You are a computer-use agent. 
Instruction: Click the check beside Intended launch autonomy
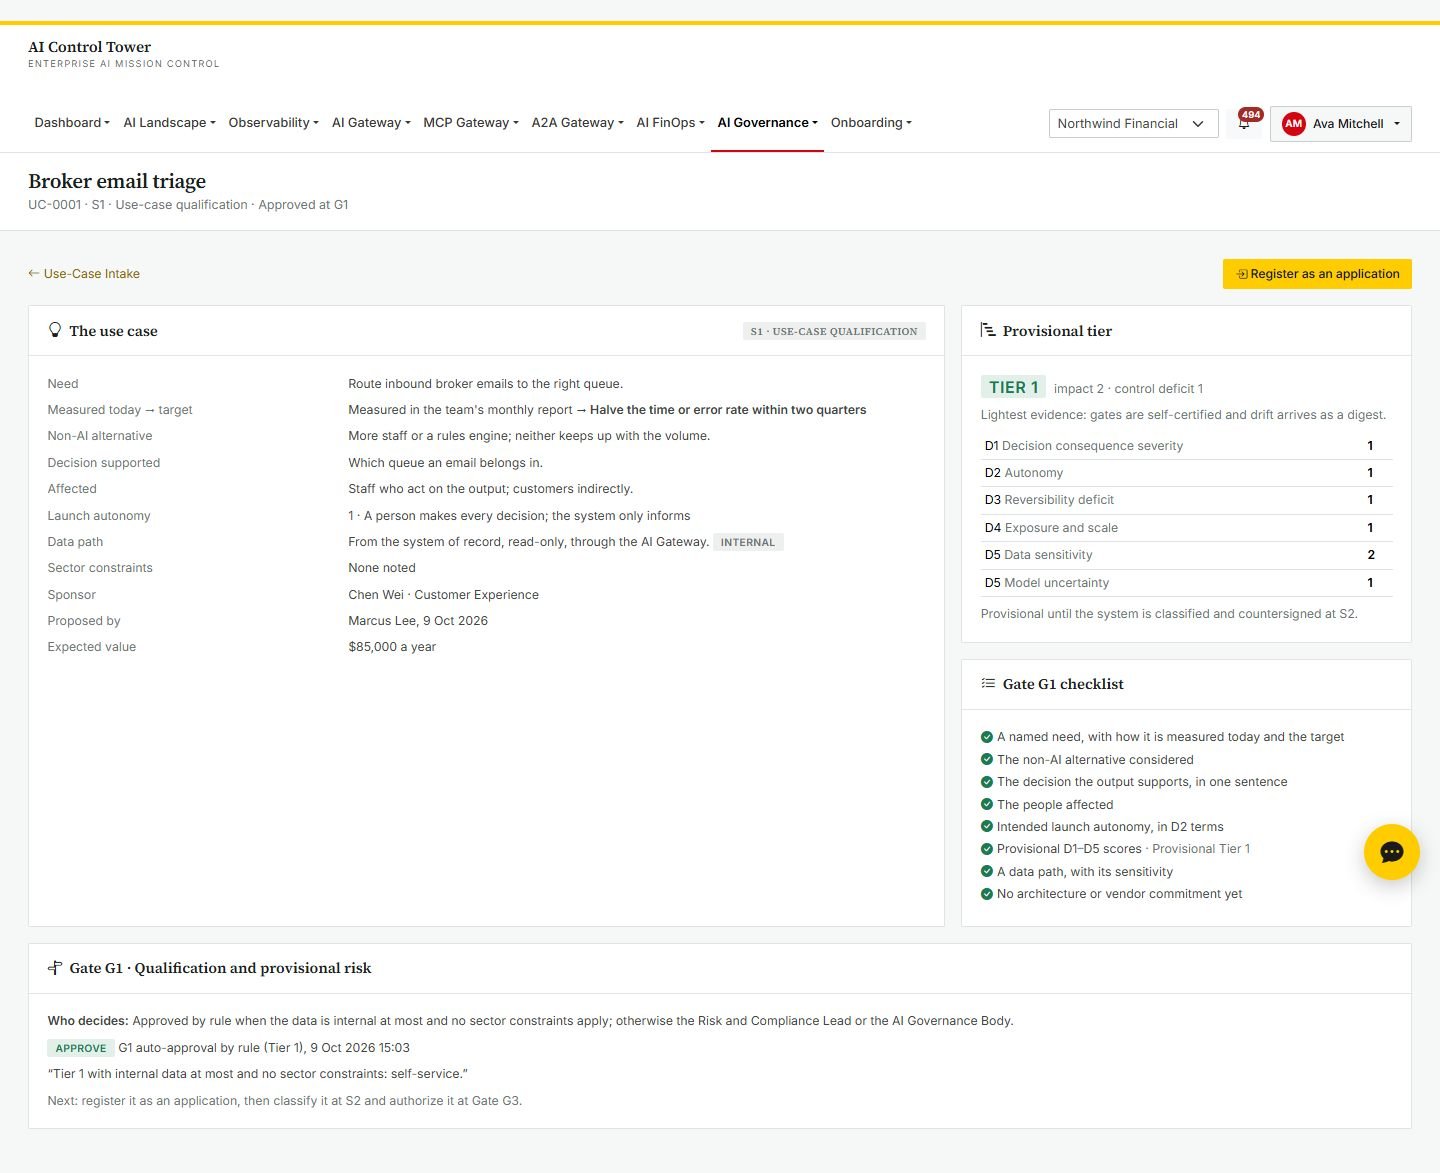coord(987,826)
